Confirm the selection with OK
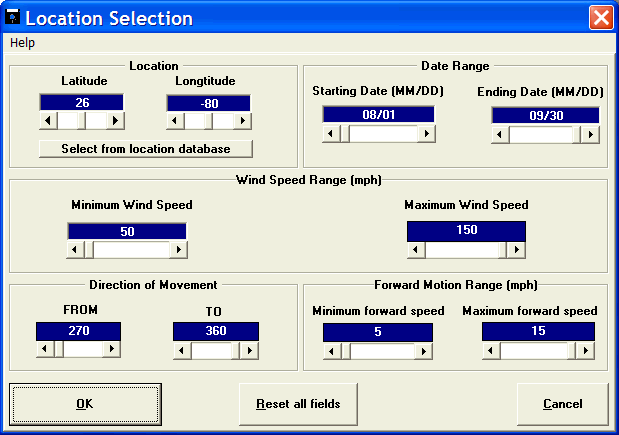This screenshot has height=435, width=619. 84,404
